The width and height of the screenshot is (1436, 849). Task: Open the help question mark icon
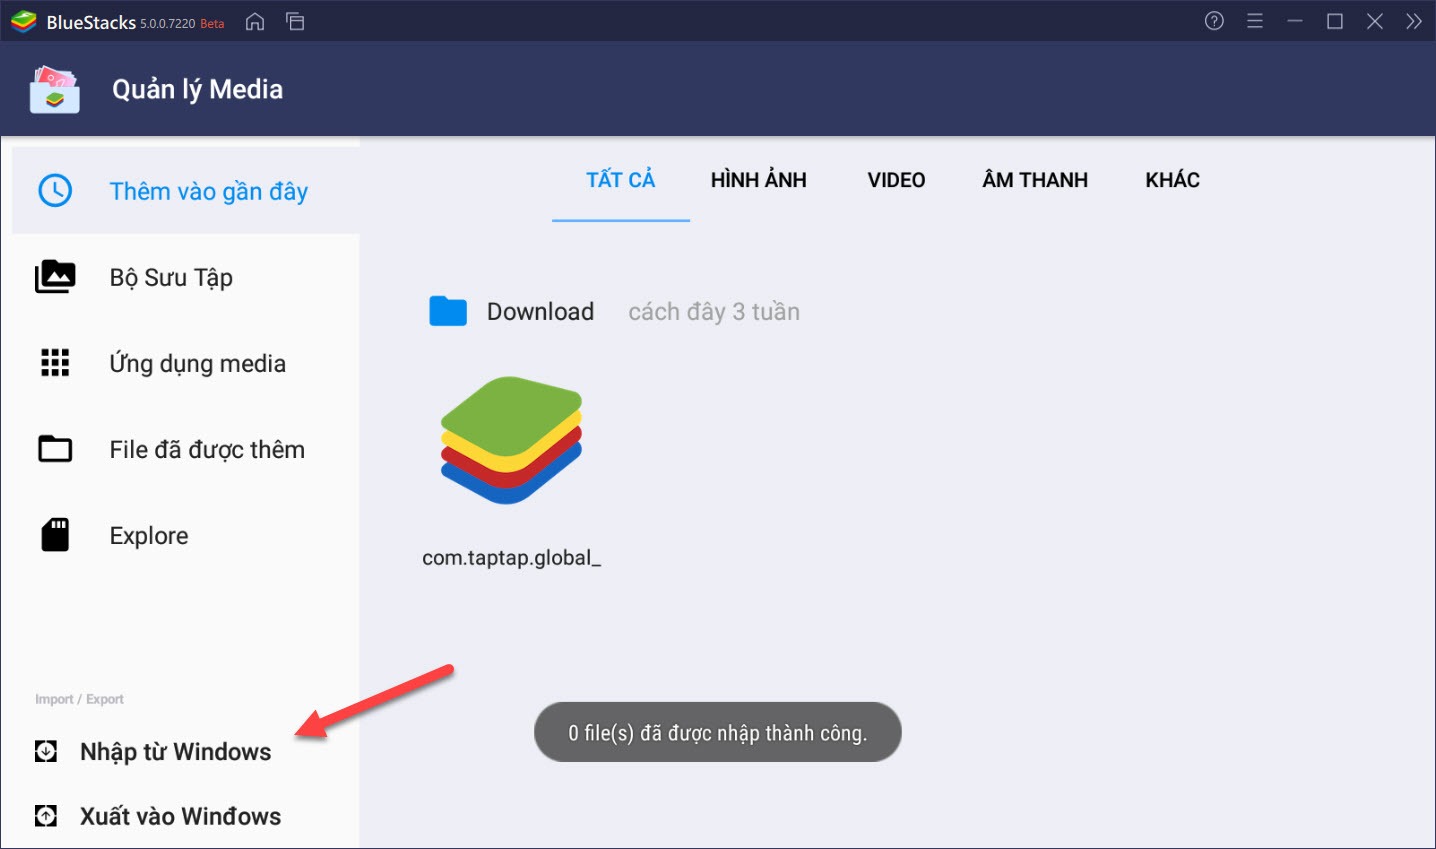point(1214,21)
